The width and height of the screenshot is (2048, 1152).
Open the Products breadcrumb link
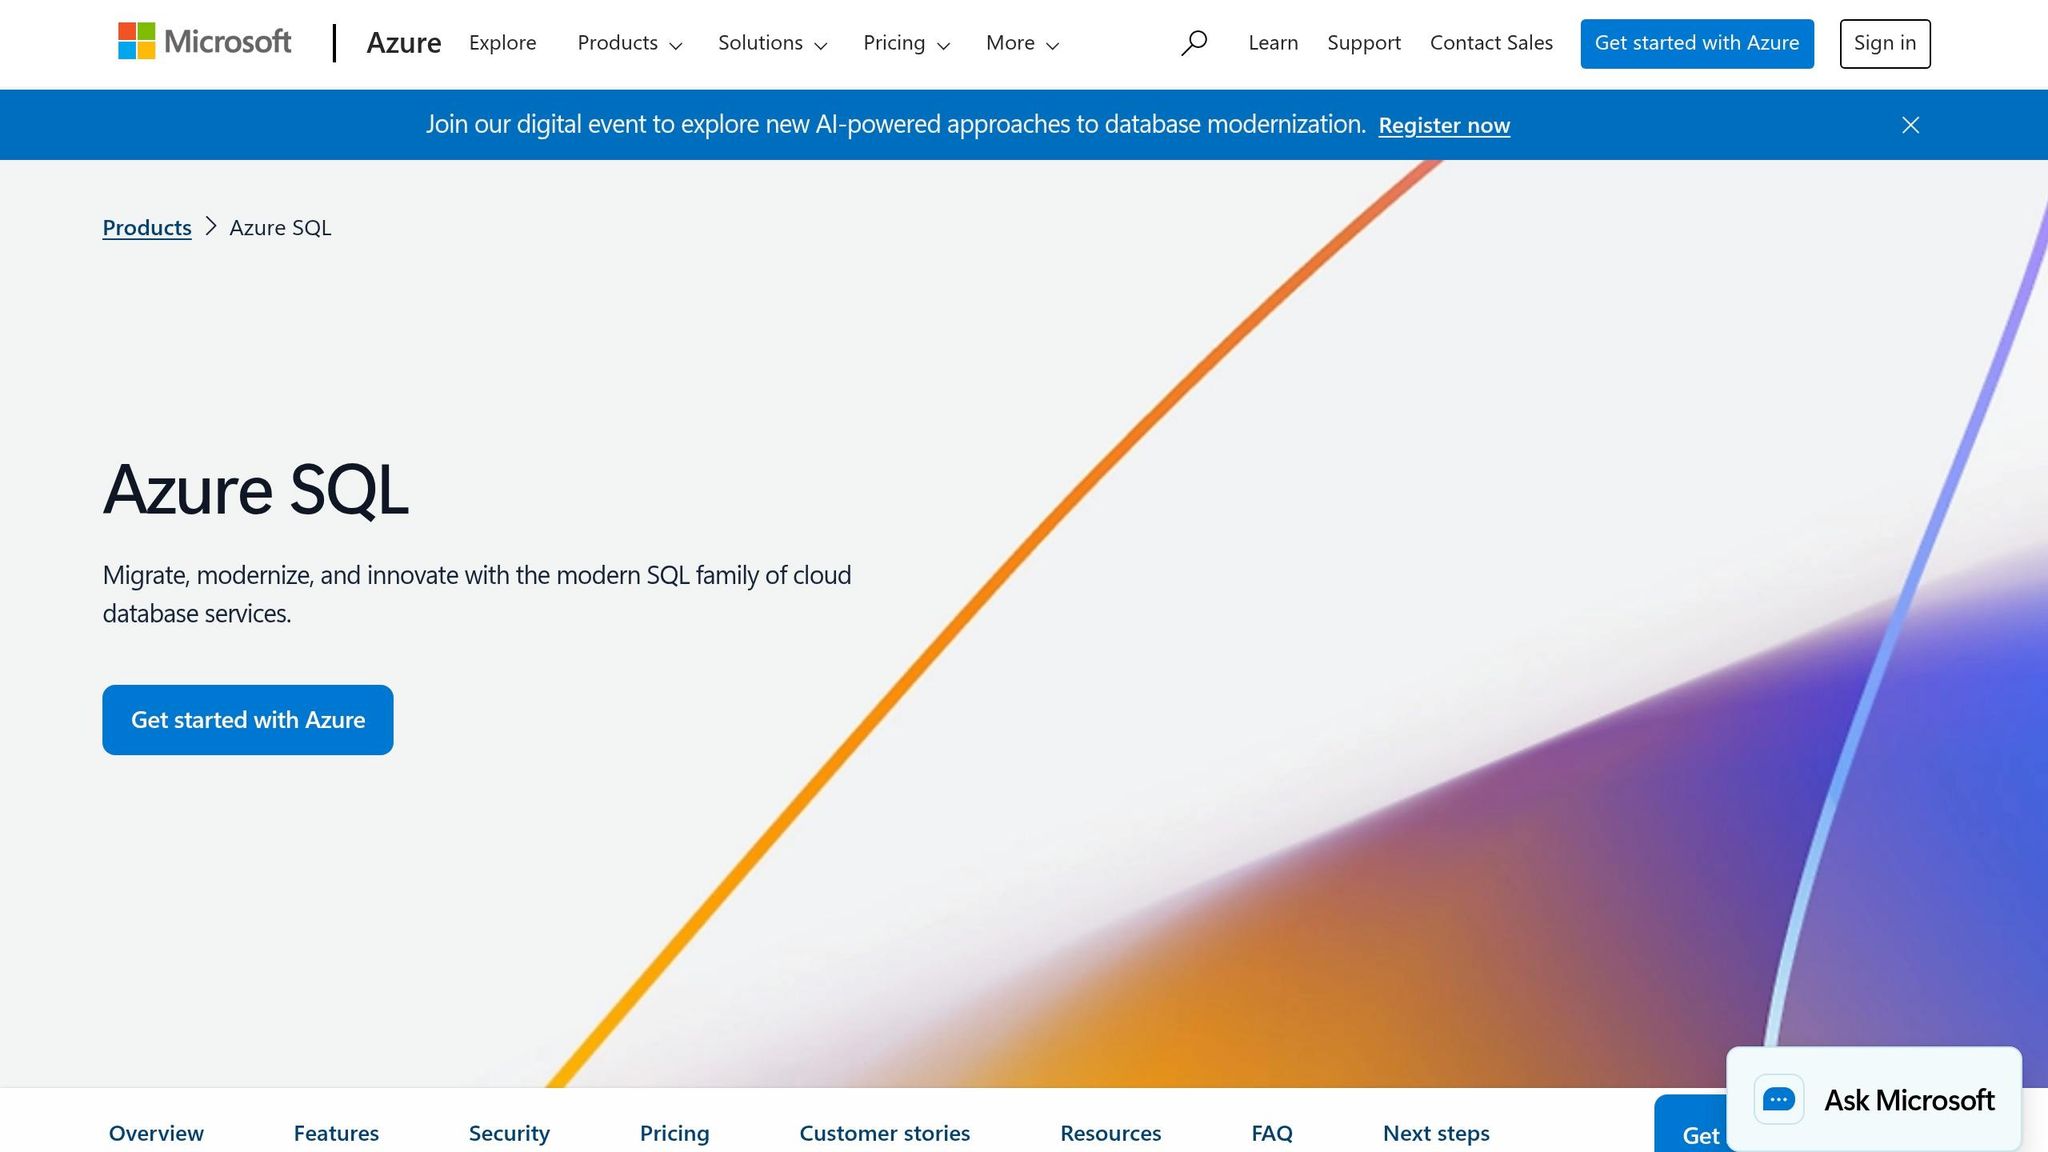pos(146,227)
